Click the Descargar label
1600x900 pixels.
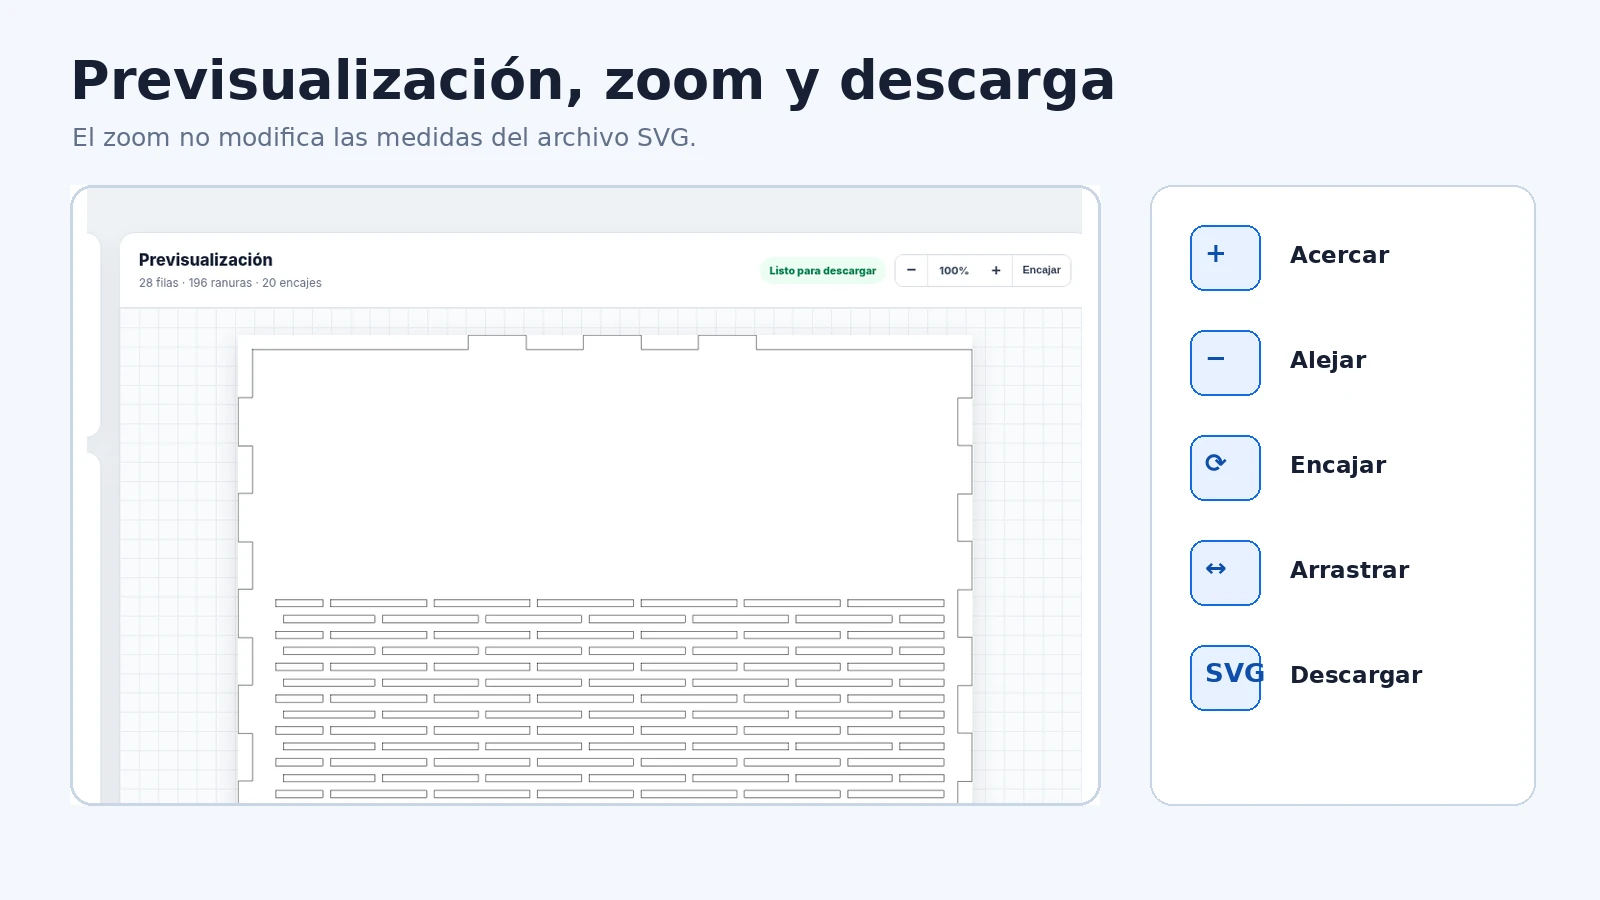tap(1356, 675)
